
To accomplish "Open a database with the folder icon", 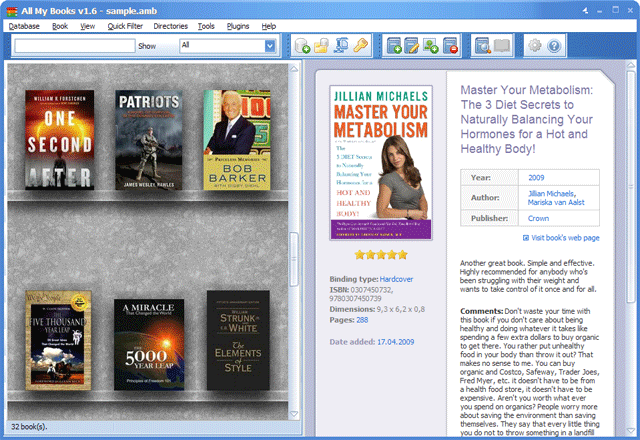I will pyautogui.click(x=322, y=46).
